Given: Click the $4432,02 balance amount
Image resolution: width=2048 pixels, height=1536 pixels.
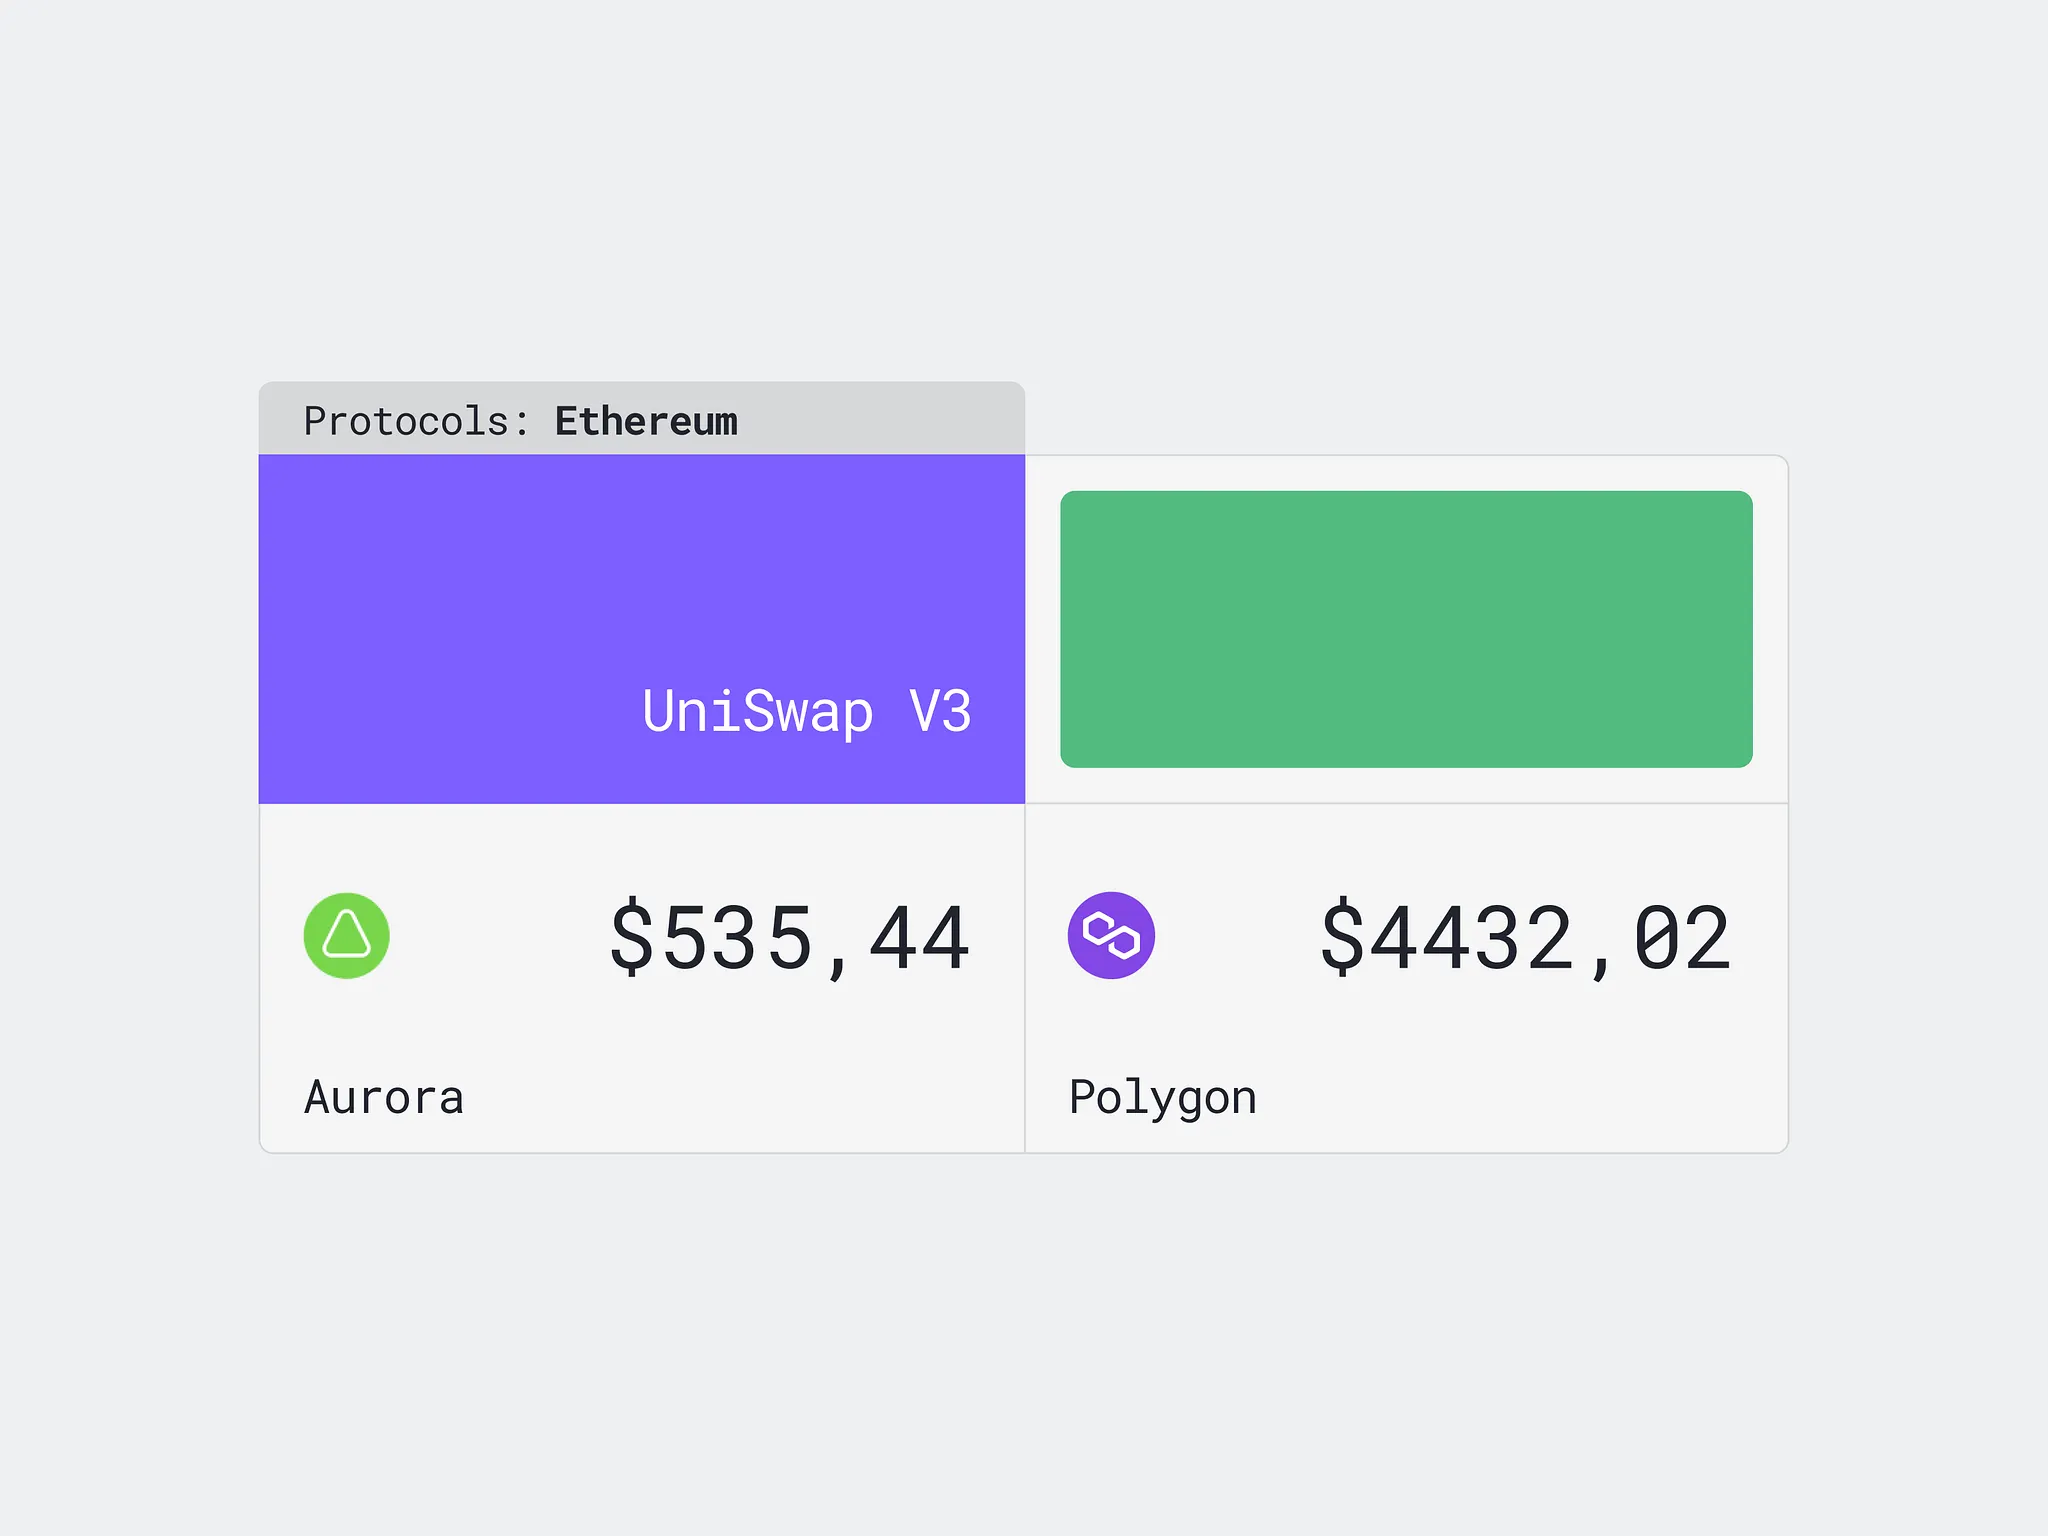Looking at the screenshot, I should [1525, 937].
